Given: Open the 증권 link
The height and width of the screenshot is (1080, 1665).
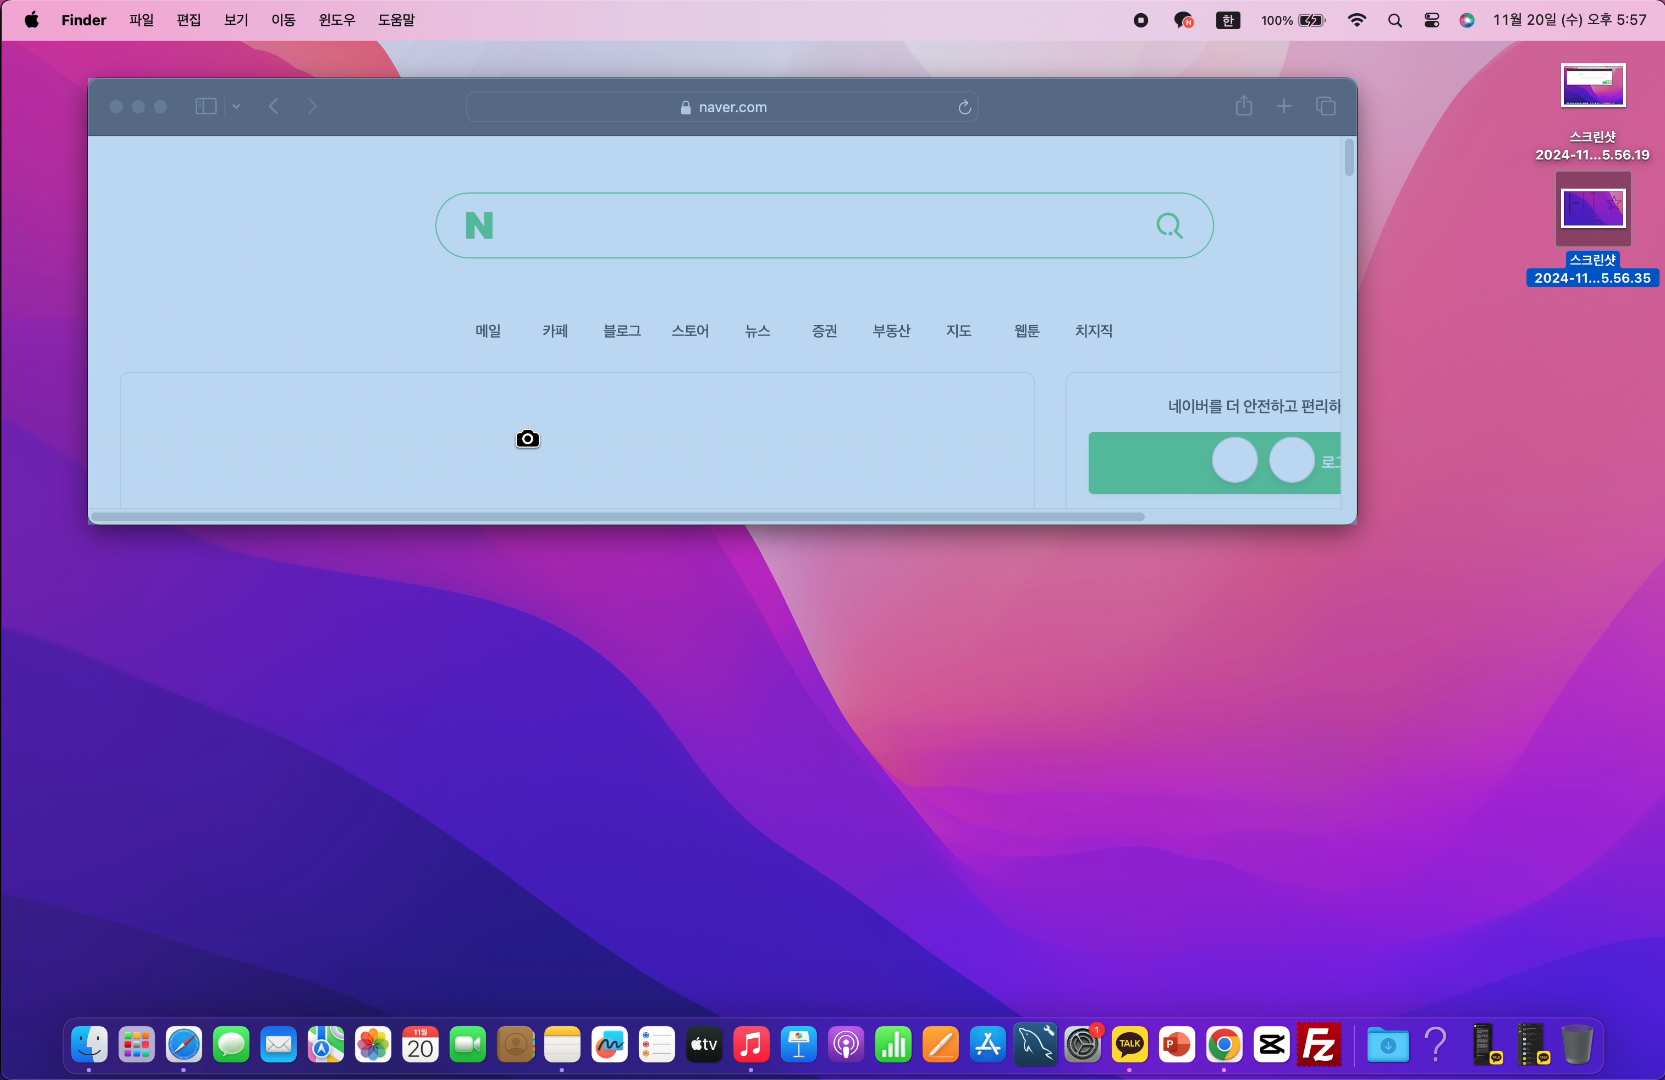Looking at the screenshot, I should tap(824, 331).
